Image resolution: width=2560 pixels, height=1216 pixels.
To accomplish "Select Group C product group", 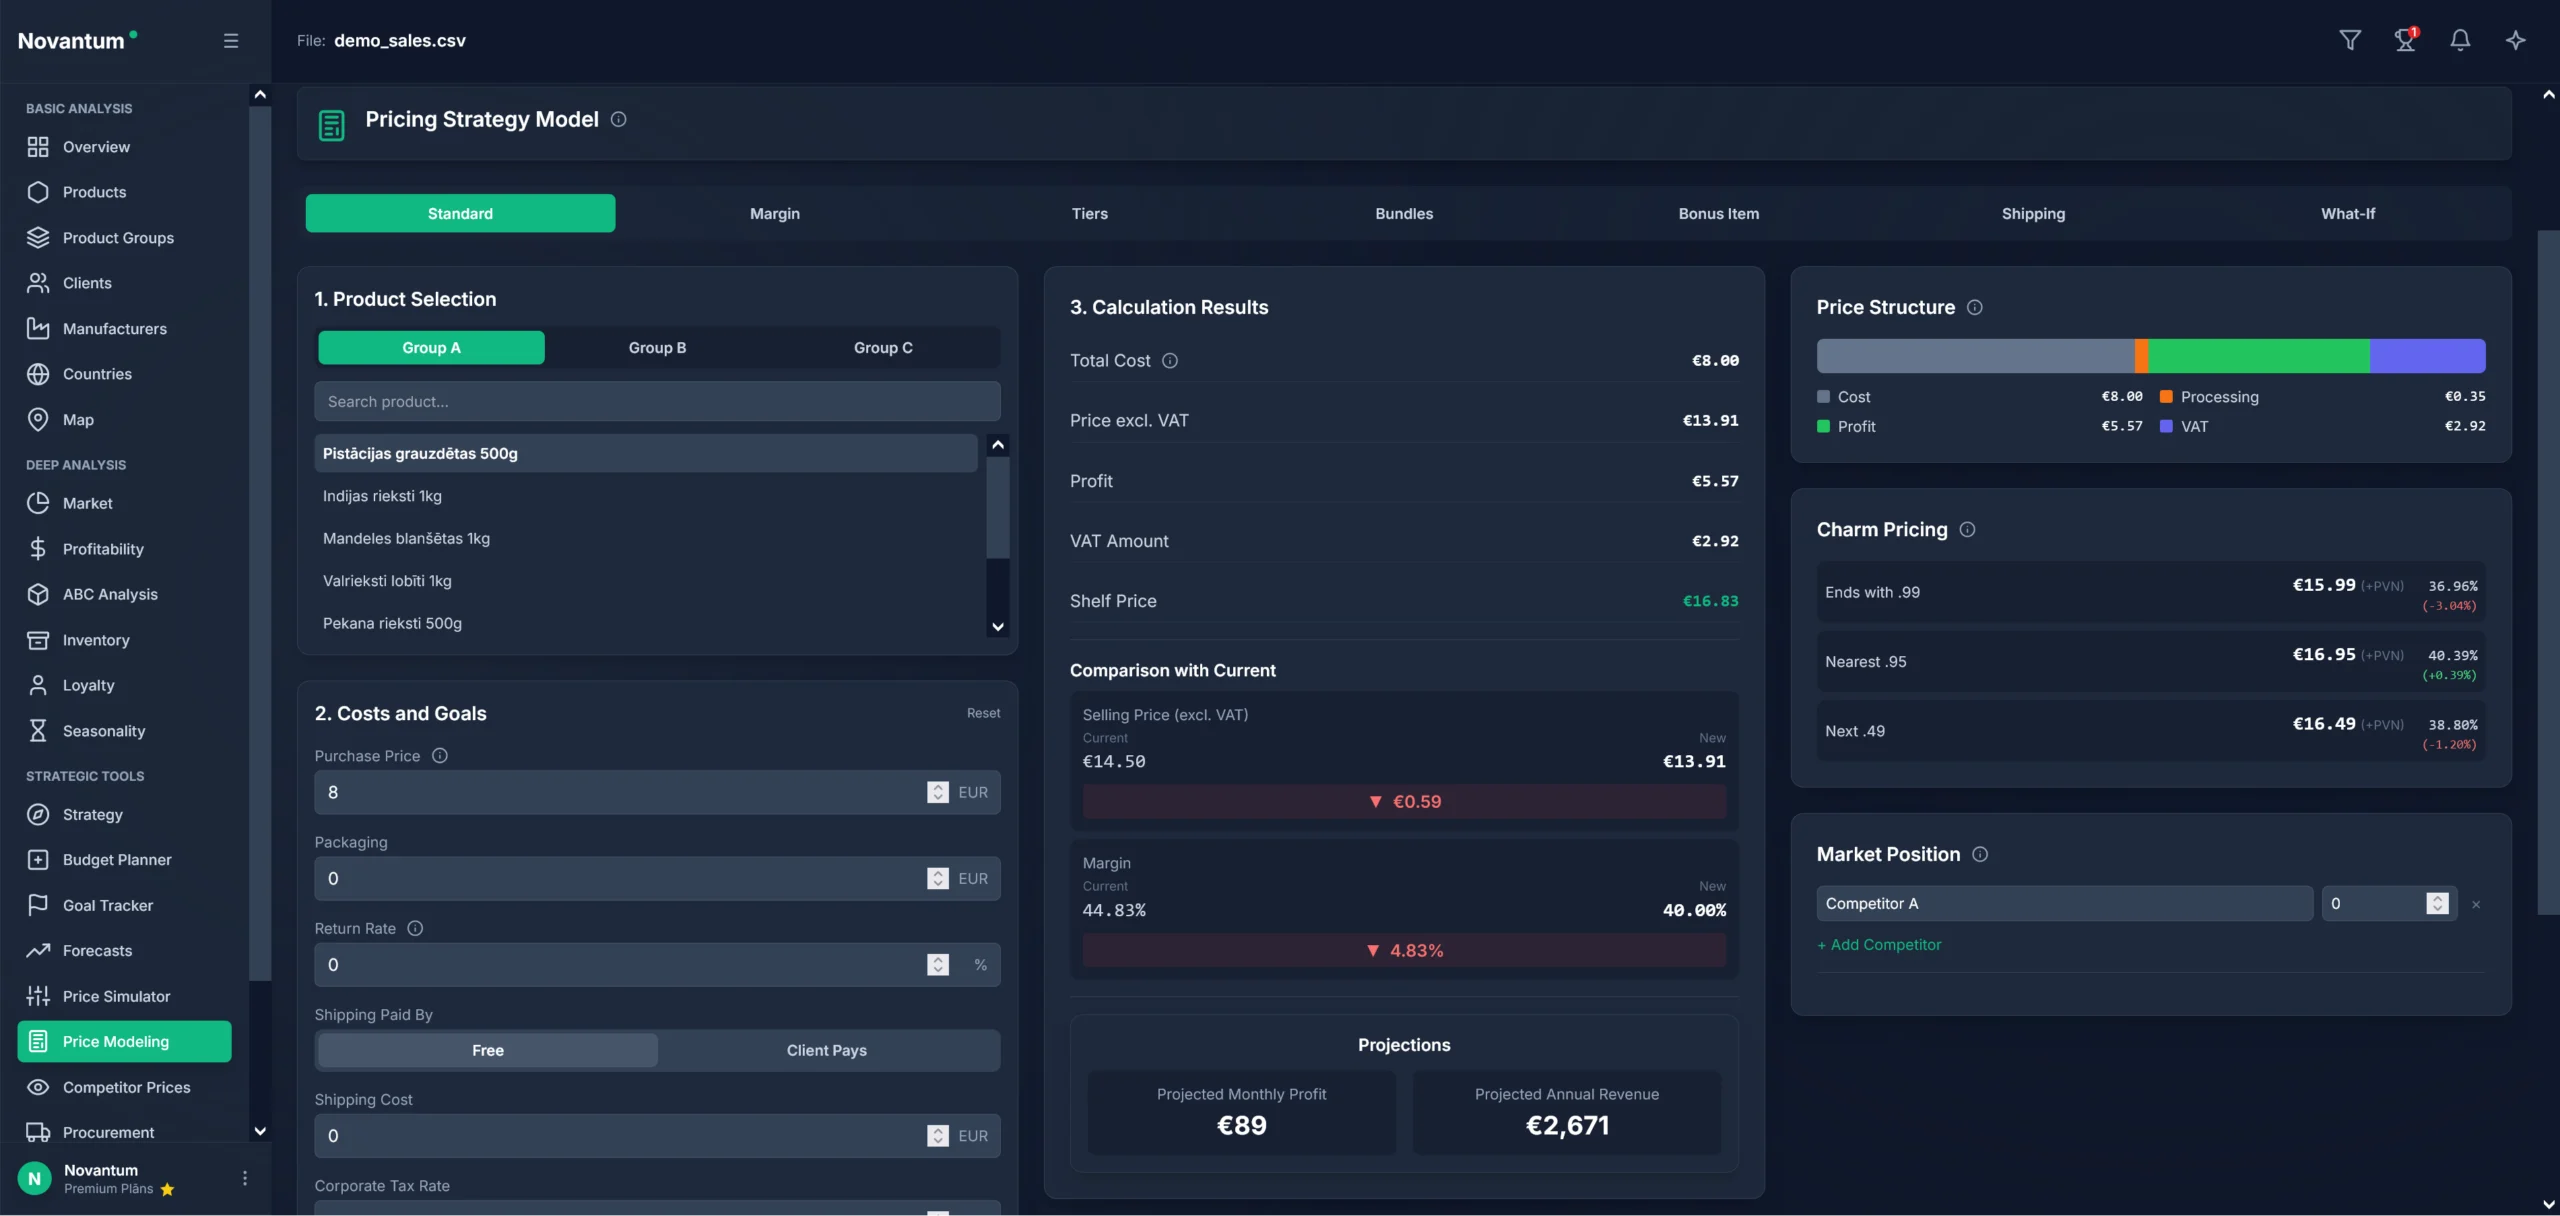I will [x=883, y=347].
